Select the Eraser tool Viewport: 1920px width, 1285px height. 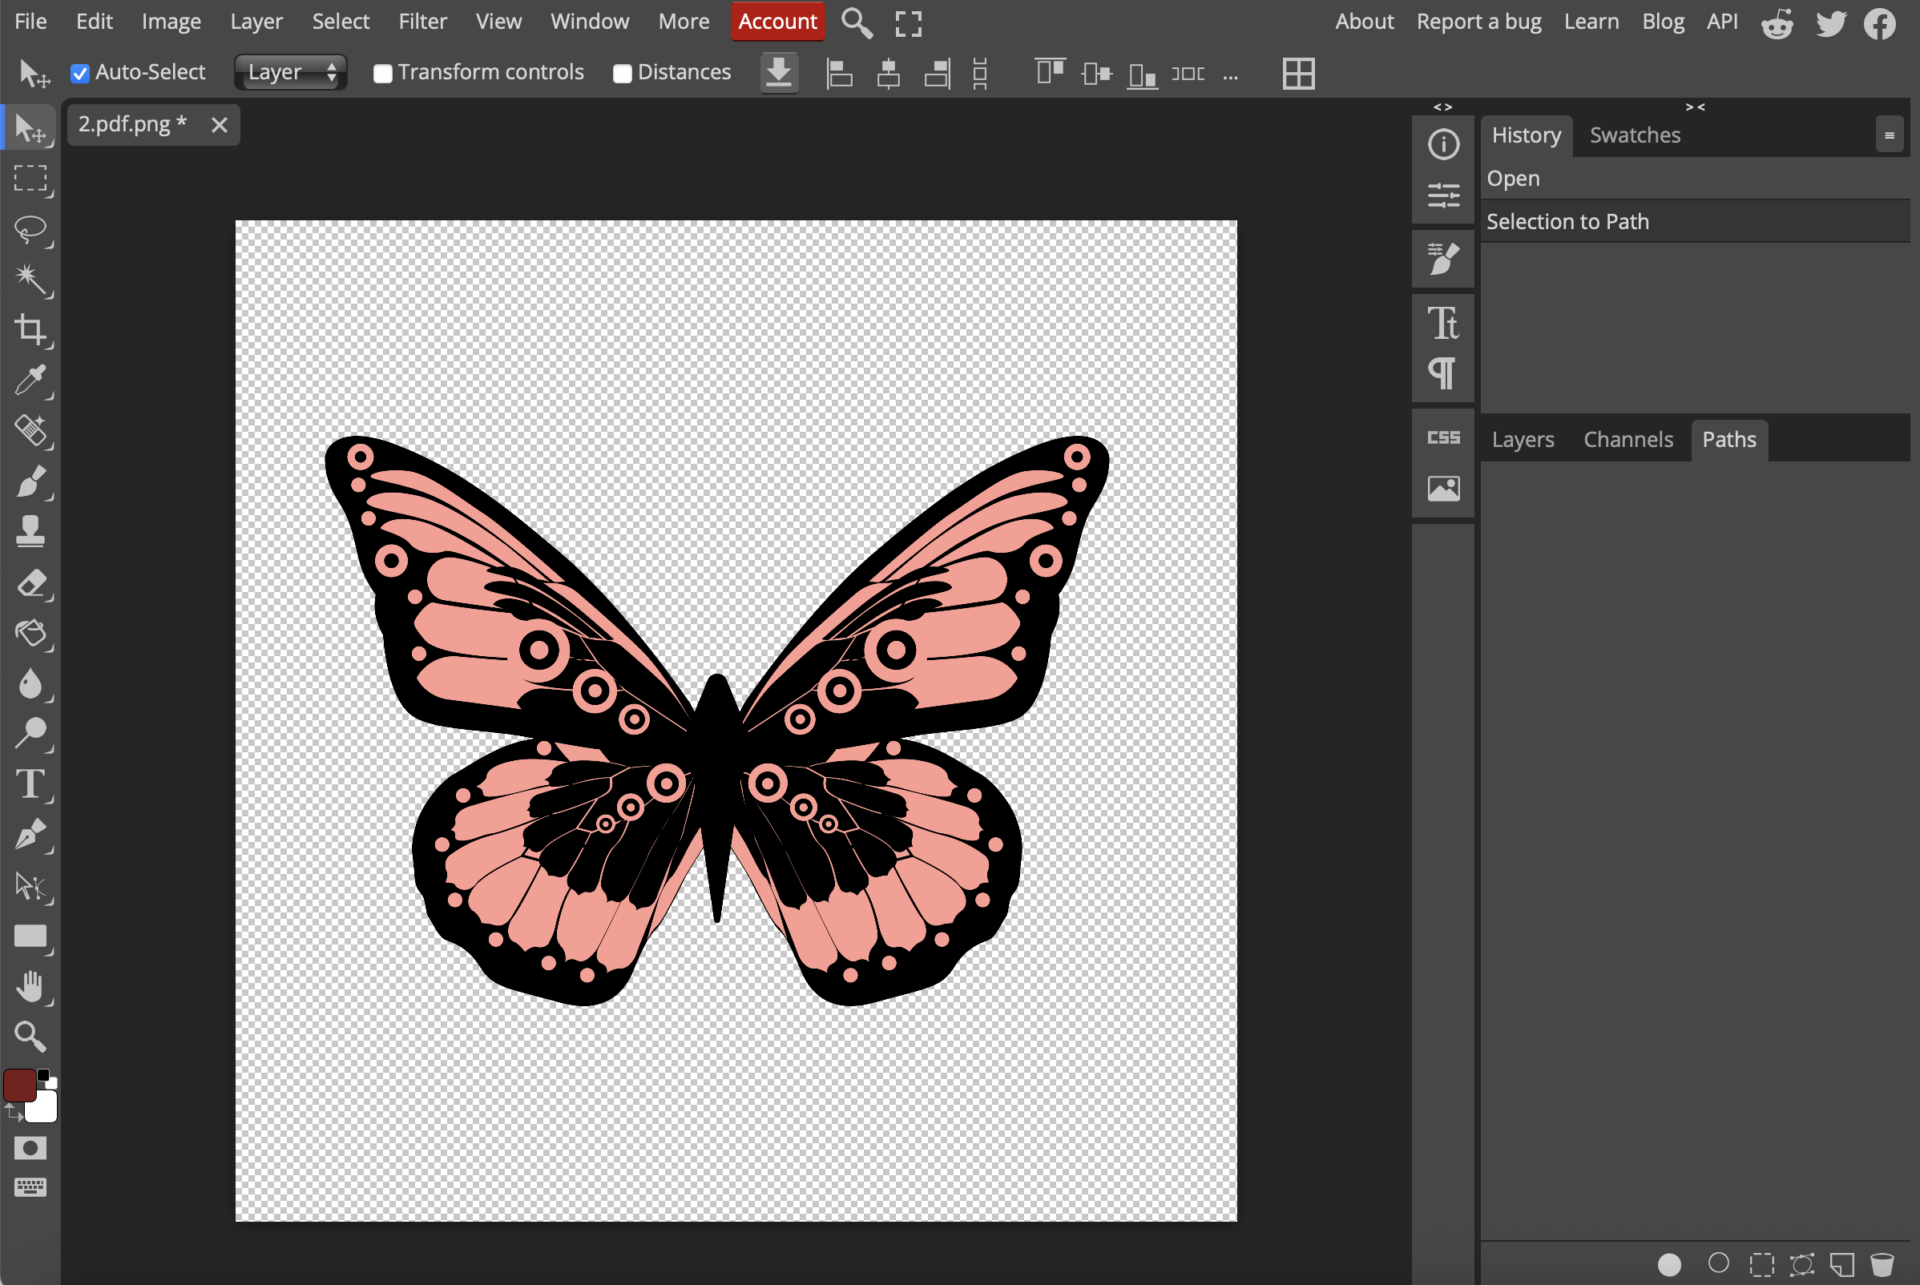click(x=30, y=583)
